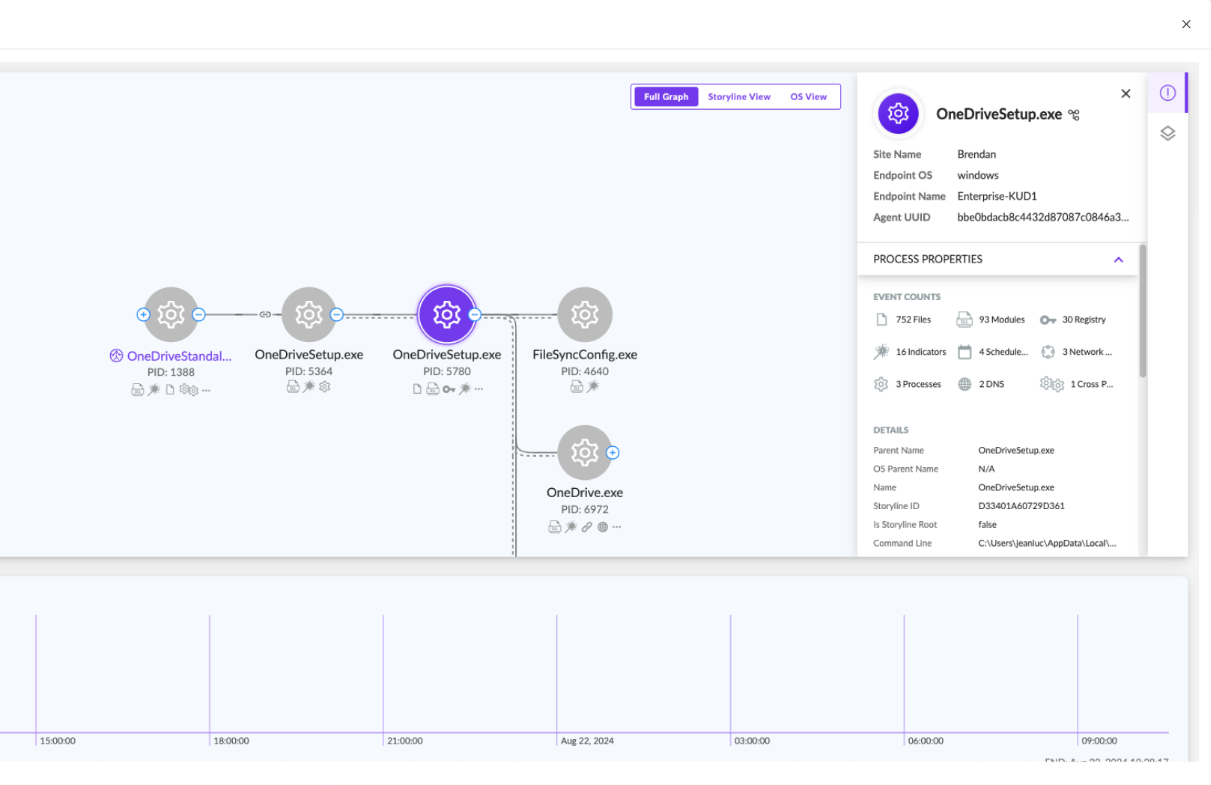Click the 16 Indicators icon
This screenshot has width=1211, height=785.
point(881,352)
